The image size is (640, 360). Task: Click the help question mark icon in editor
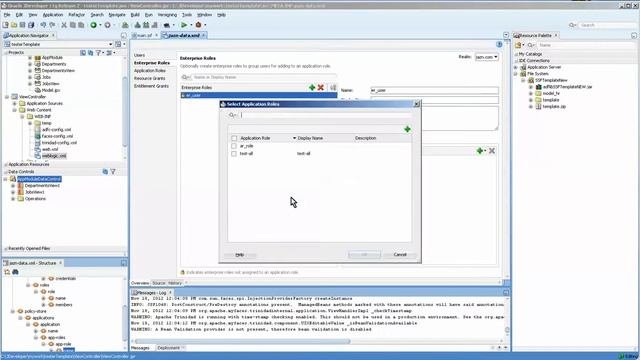pyautogui.click(x=499, y=44)
